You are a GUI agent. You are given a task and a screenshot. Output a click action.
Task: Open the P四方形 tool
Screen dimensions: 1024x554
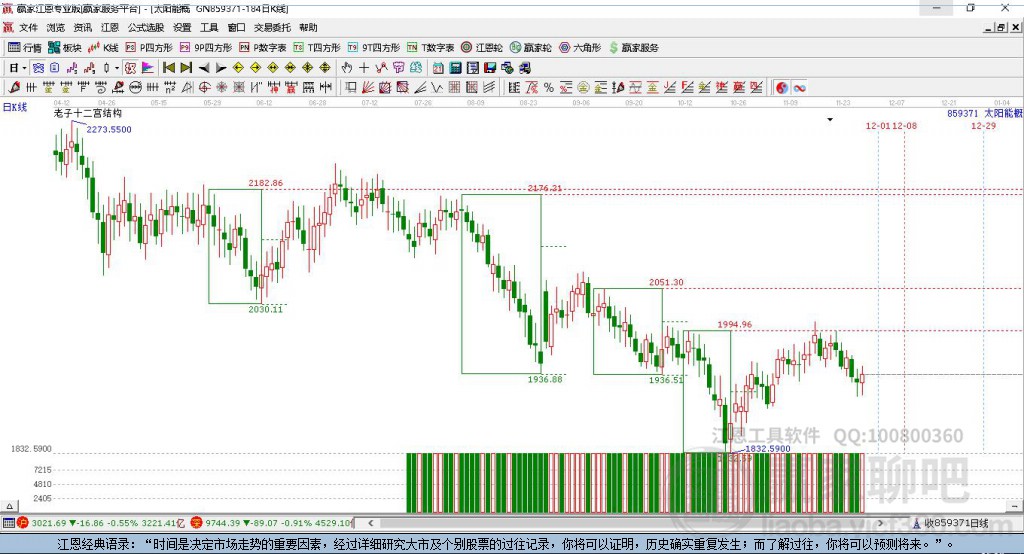pyautogui.click(x=149, y=48)
